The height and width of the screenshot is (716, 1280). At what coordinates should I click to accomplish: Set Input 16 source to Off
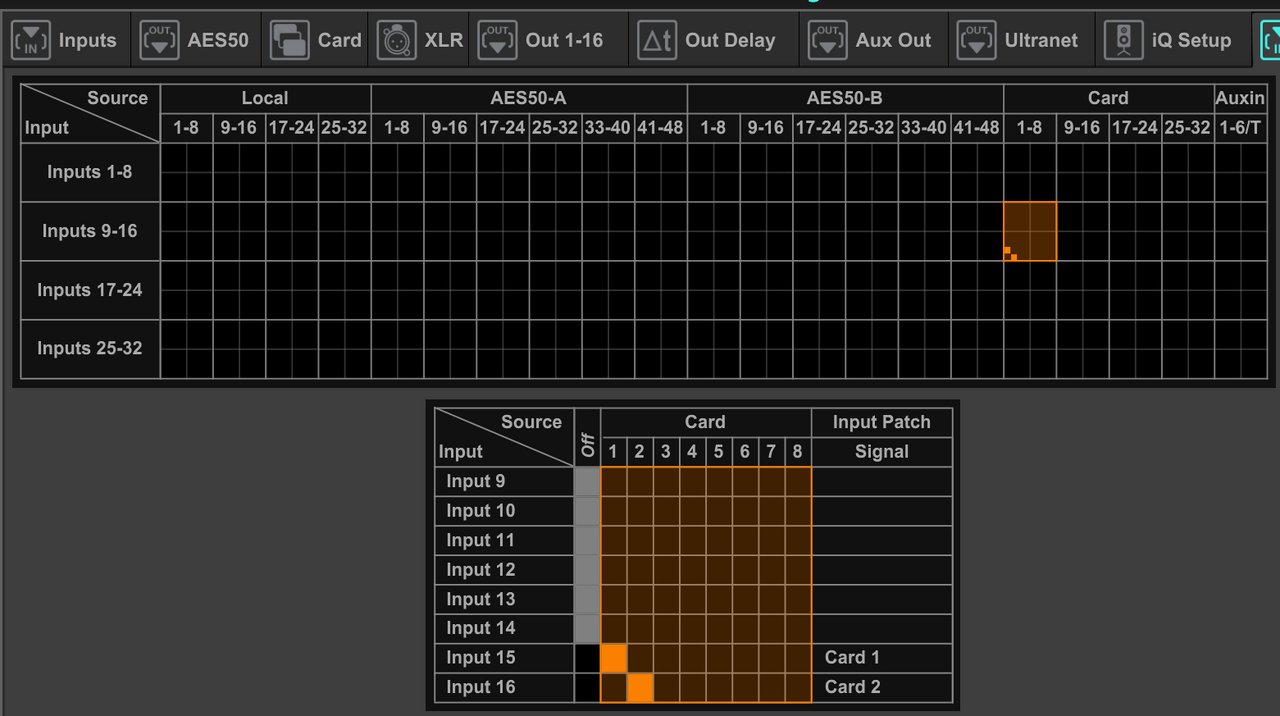click(x=588, y=687)
